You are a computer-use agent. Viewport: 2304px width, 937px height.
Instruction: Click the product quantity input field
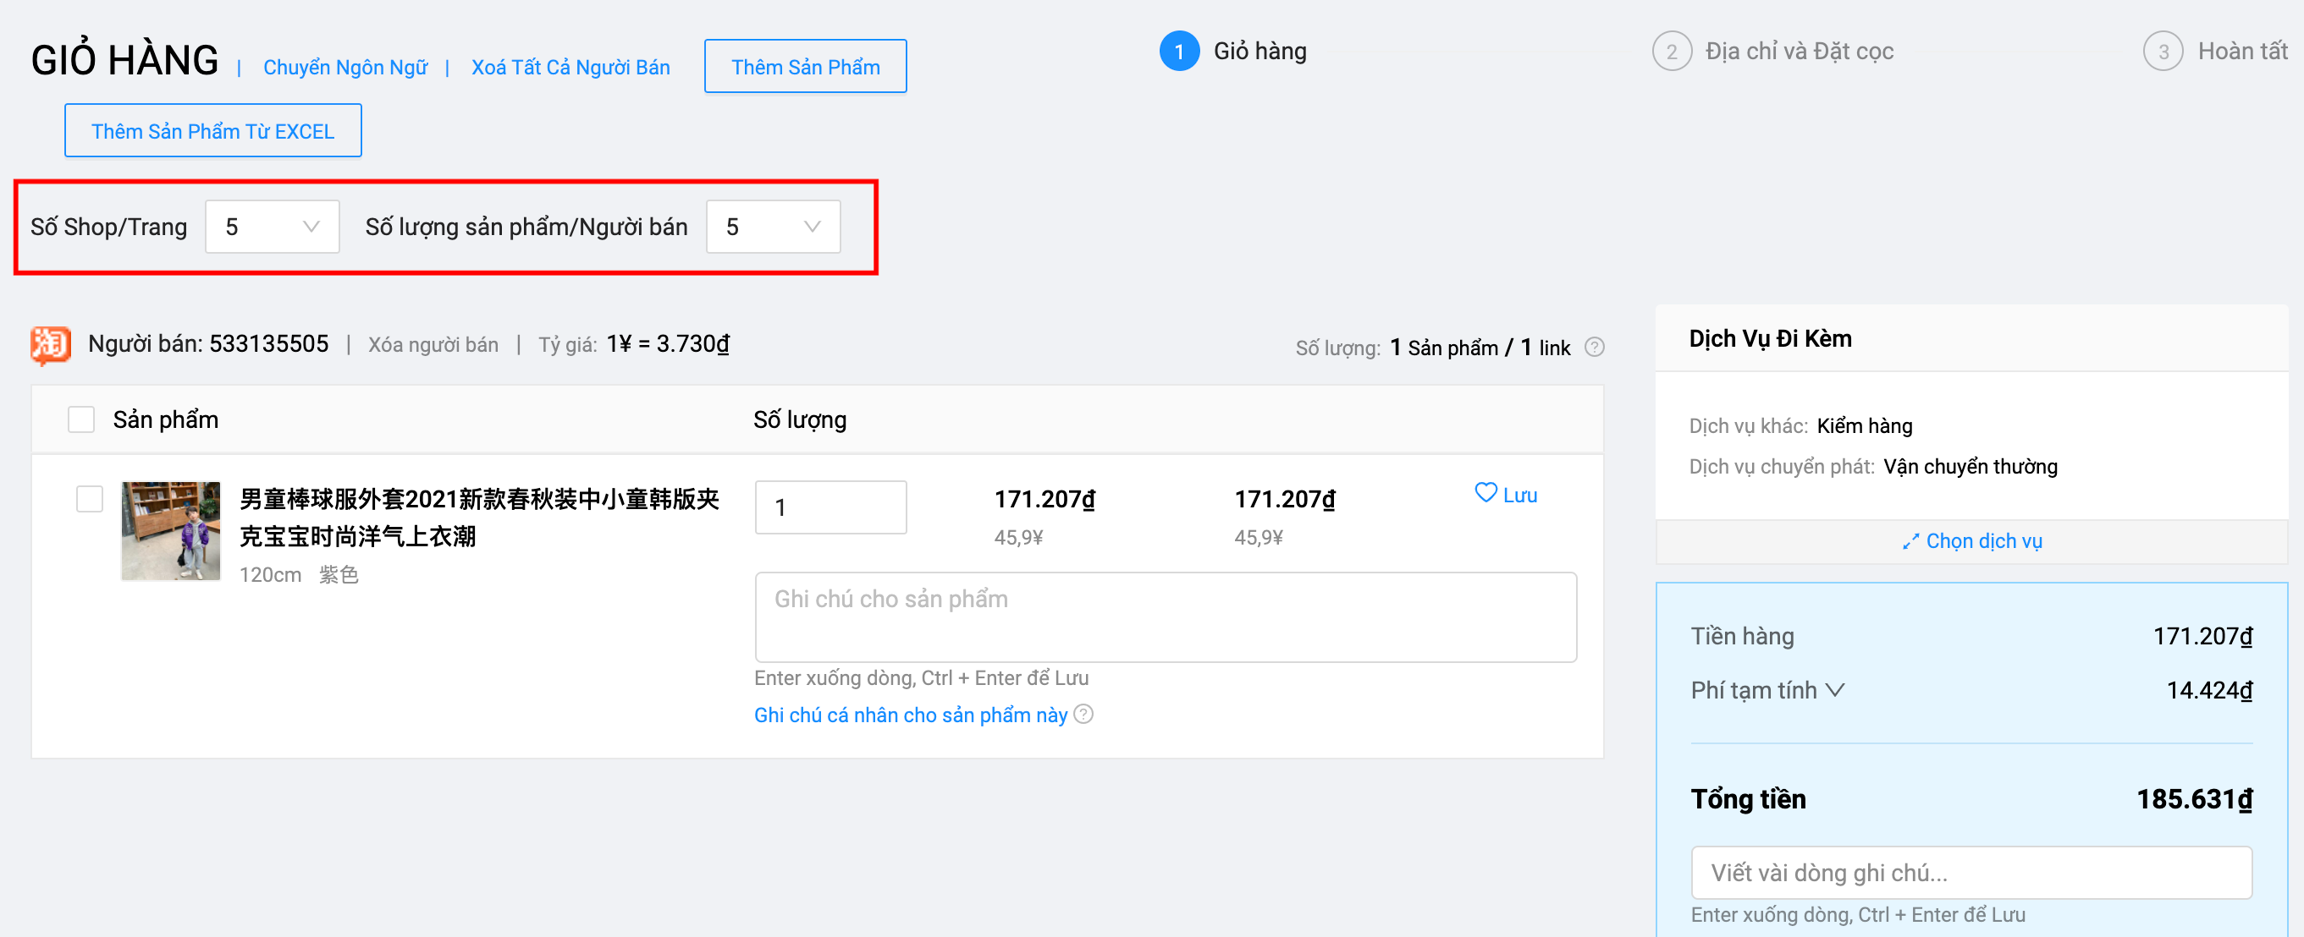point(830,508)
